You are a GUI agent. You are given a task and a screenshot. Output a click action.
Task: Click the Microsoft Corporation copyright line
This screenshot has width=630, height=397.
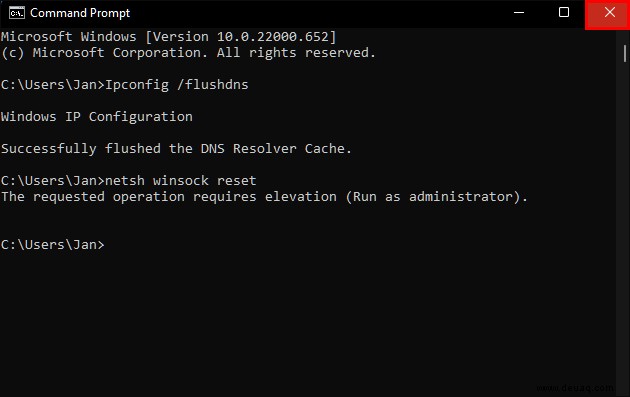click(x=188, y=53)
